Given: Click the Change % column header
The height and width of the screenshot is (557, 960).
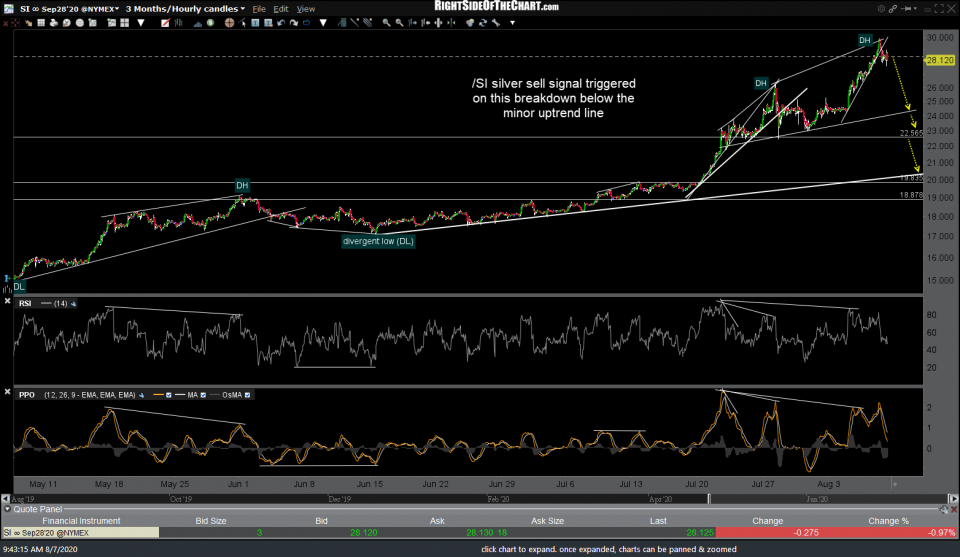Looking at the screenshot, I should 888,519.
